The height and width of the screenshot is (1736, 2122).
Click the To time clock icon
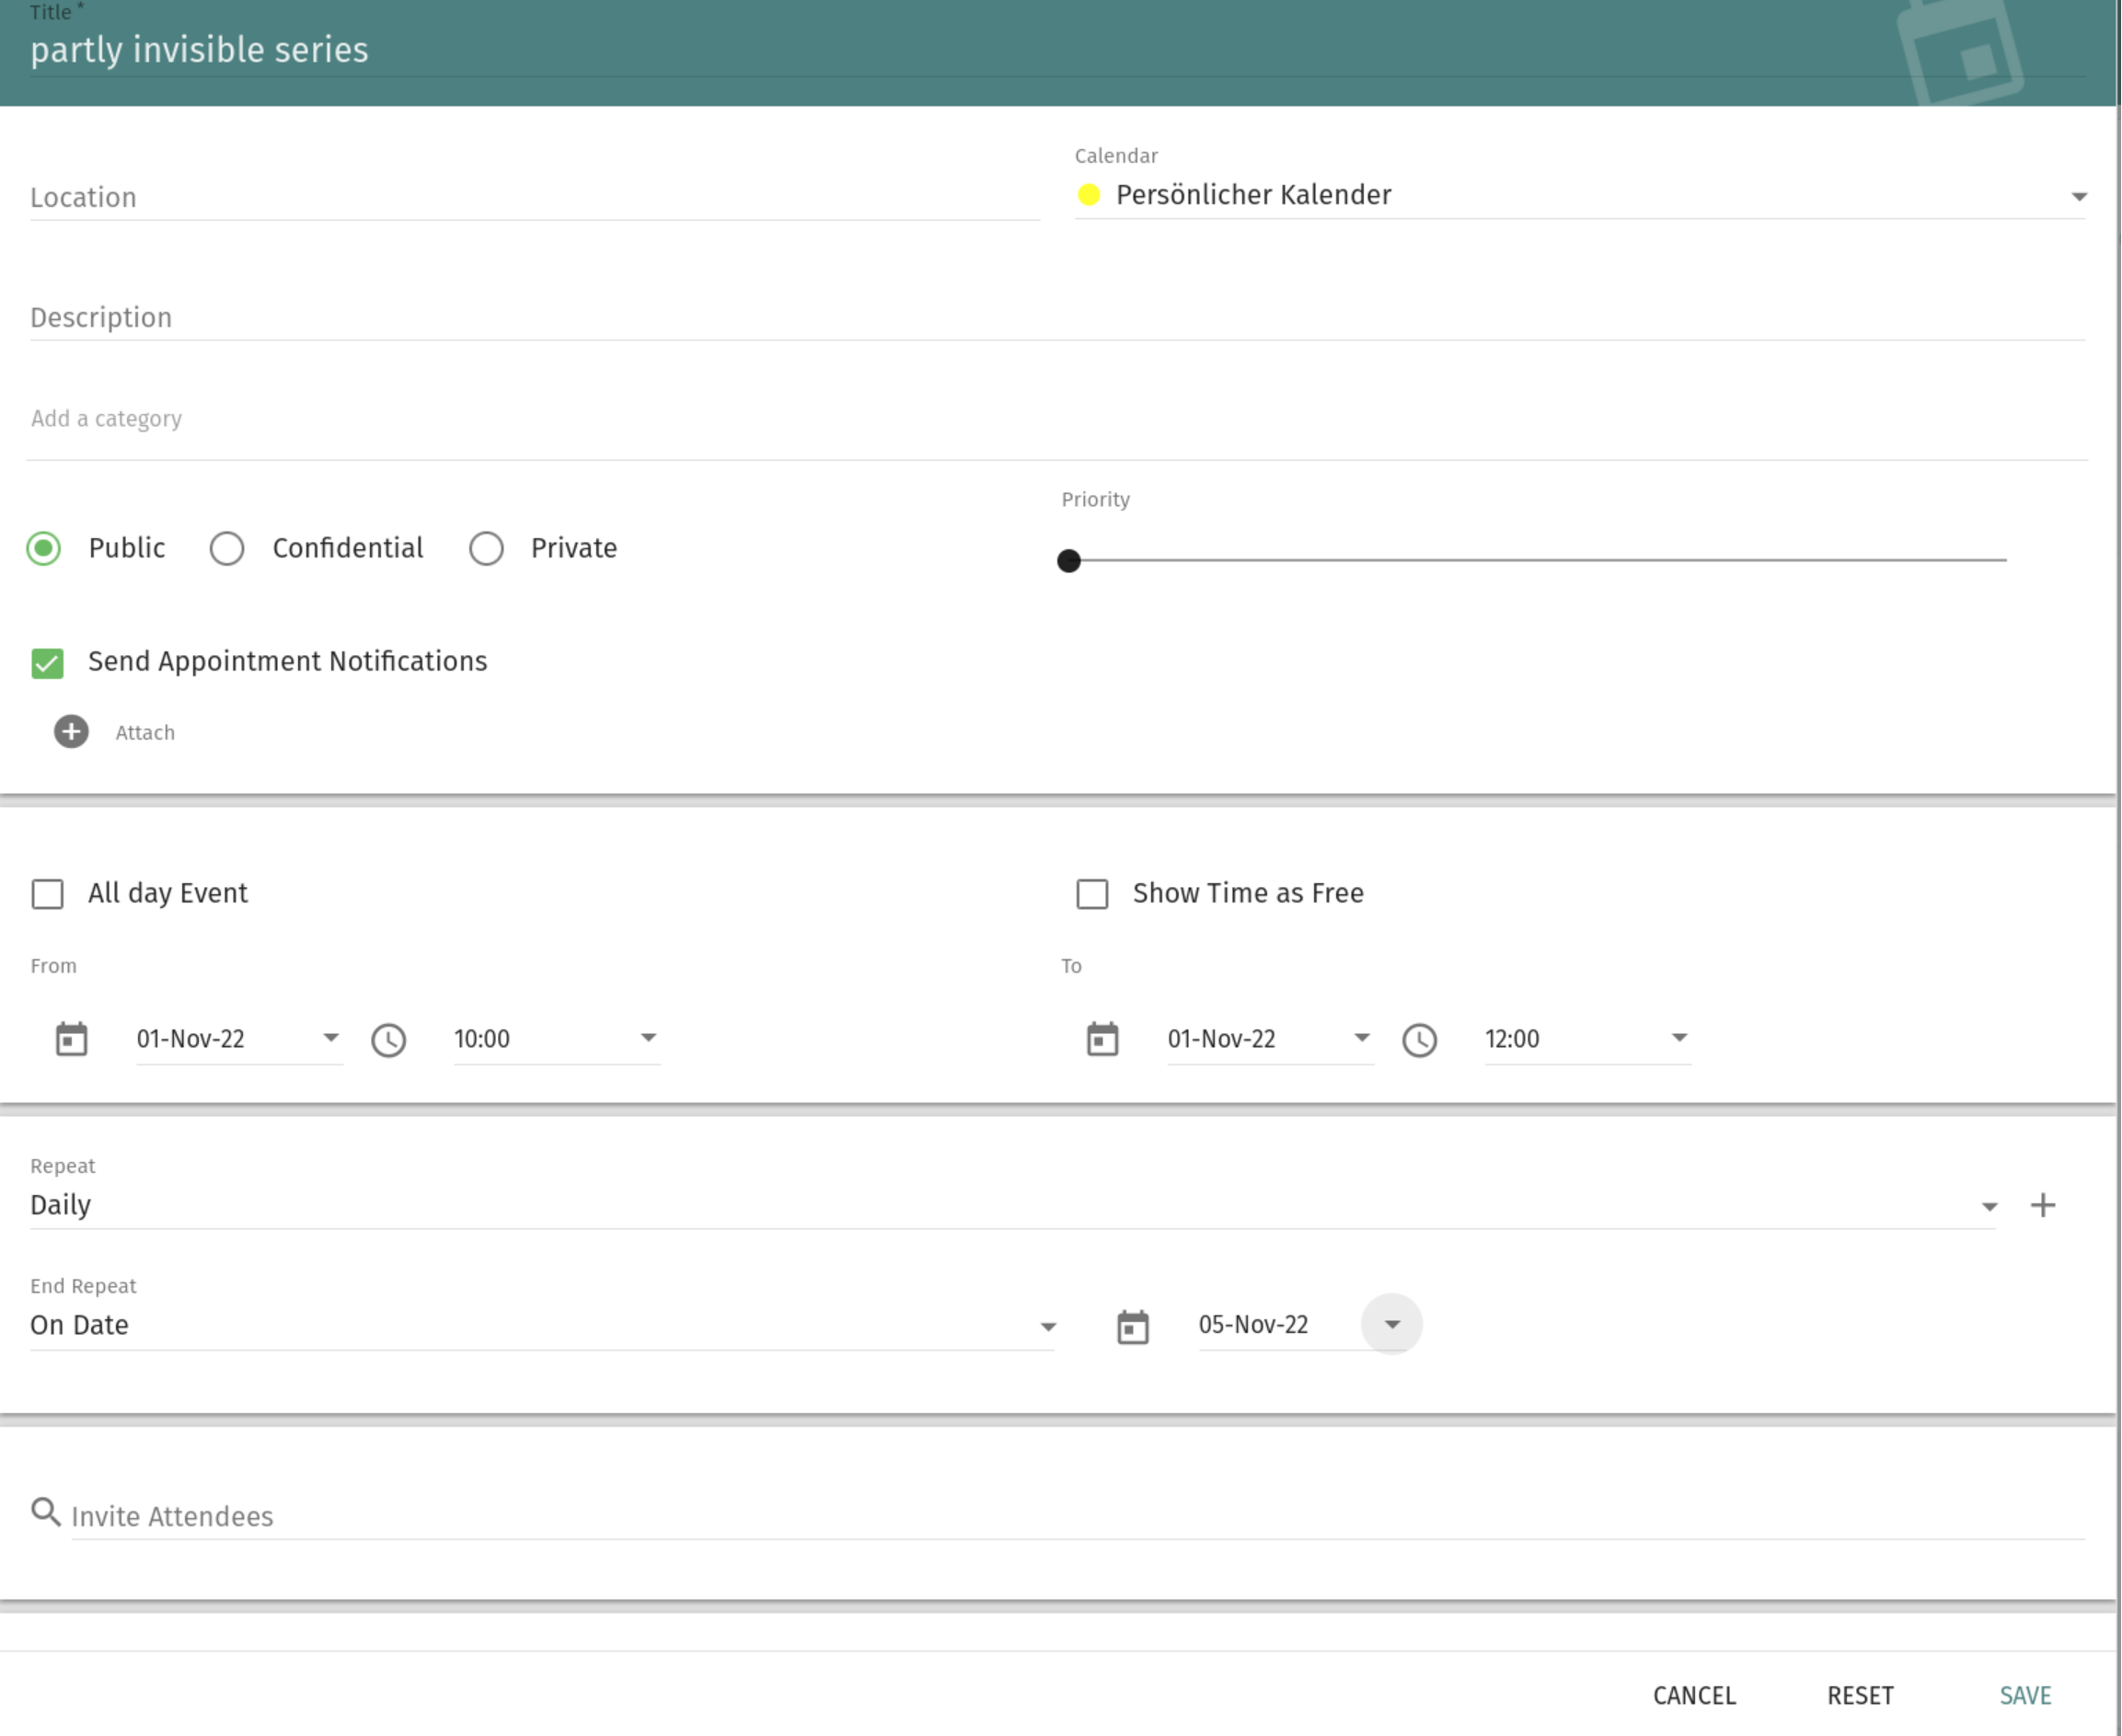click(x=1419, y=1040)
